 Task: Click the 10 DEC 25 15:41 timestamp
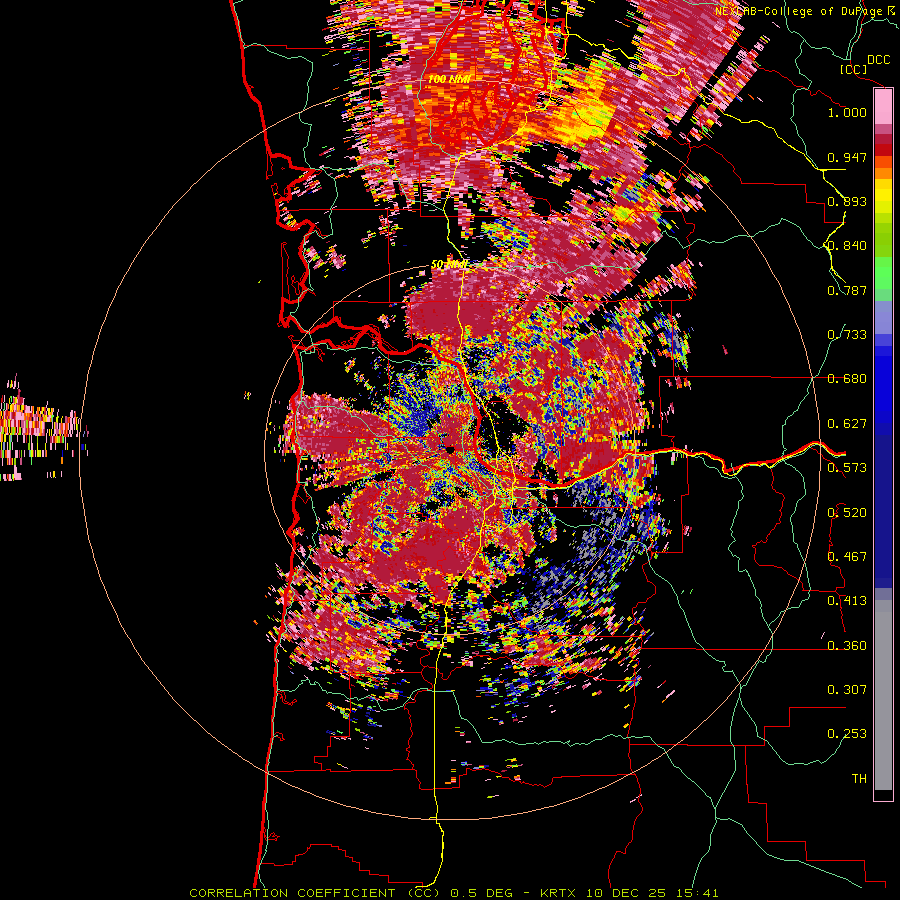[653, 893]
